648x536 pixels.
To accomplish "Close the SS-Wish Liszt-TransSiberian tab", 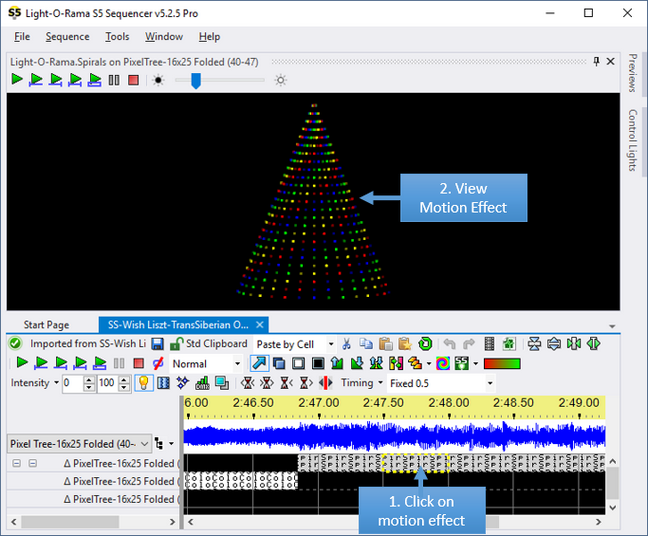I will pyautogui.click(x=260, y=325).
